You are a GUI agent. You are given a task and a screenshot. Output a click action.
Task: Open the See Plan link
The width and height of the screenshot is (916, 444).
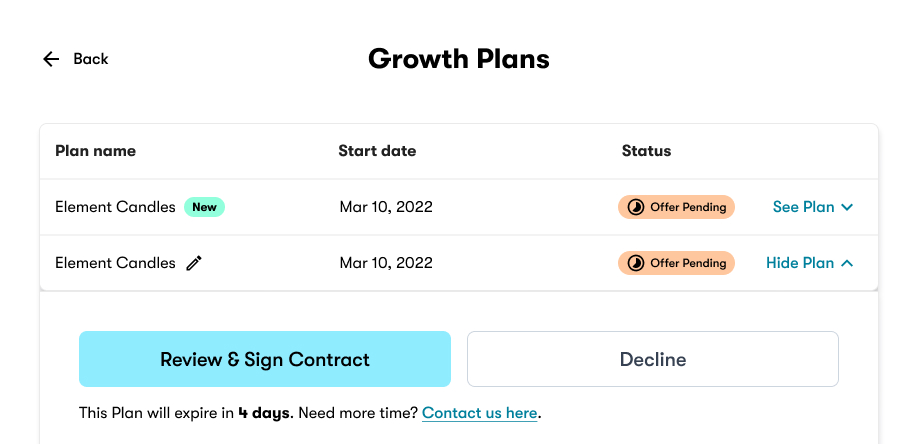pos(803,207)
